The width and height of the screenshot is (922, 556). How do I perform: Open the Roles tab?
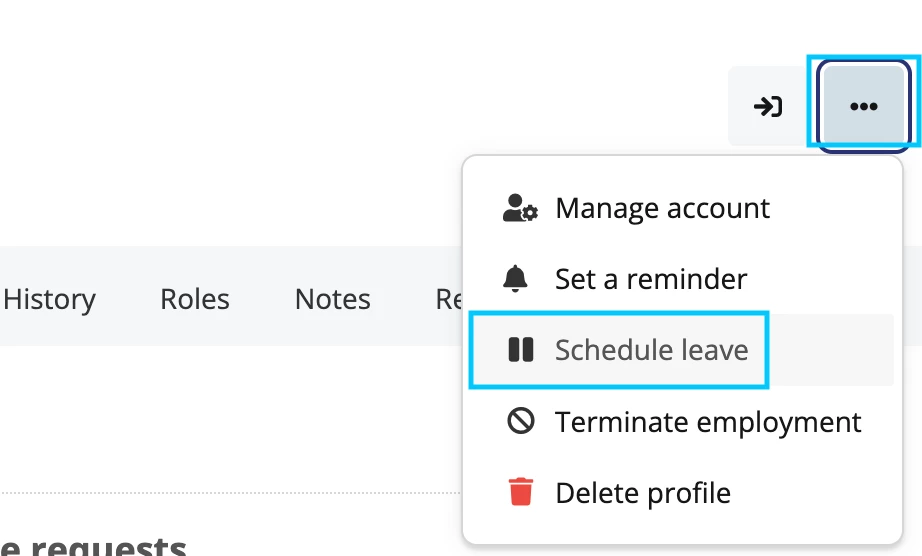click(x=195, y=299)
